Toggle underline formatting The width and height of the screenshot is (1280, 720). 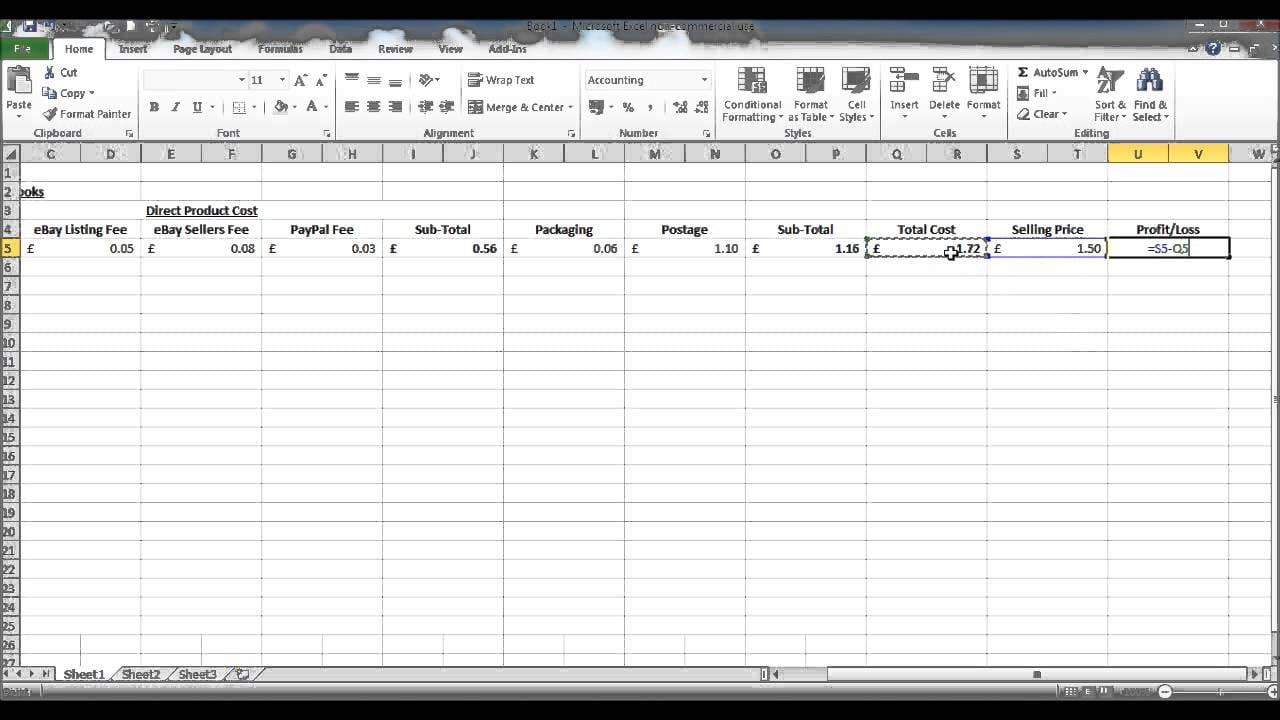pos(196,106)
